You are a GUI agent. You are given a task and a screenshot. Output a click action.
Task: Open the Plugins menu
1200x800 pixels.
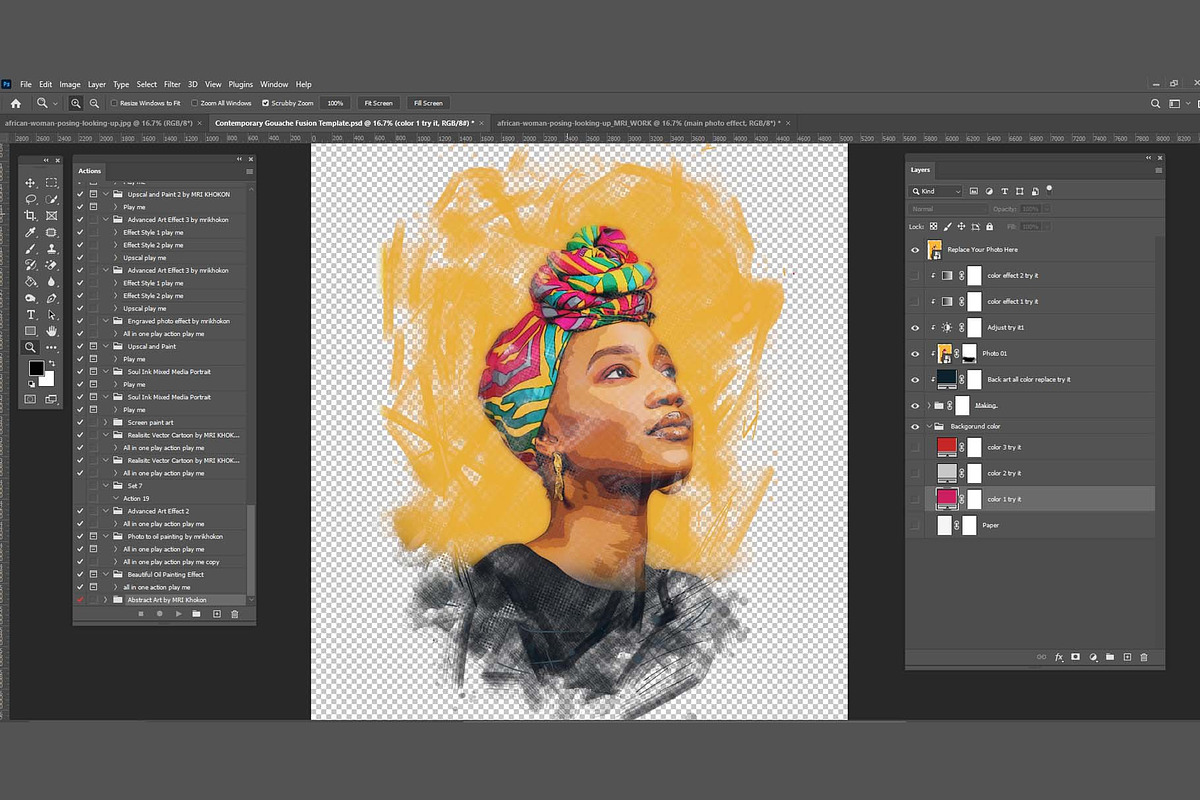[241, 84]
